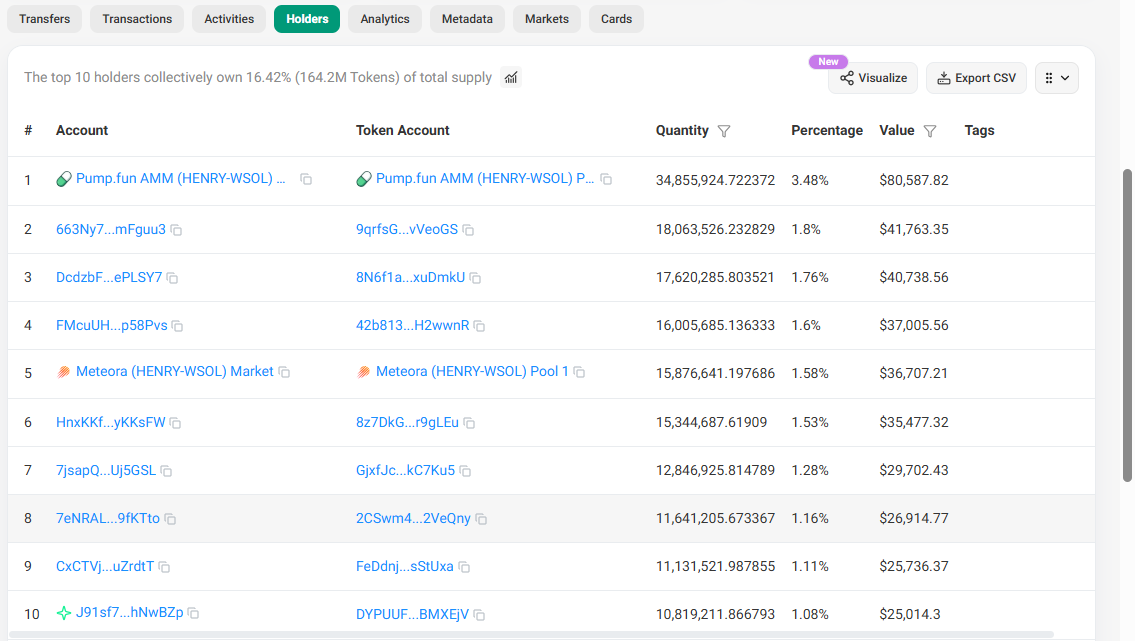Open the FMcuUH...p58Pvs account link
Viewport: 1135px width, 641px height.
click(x=110, y=325)
